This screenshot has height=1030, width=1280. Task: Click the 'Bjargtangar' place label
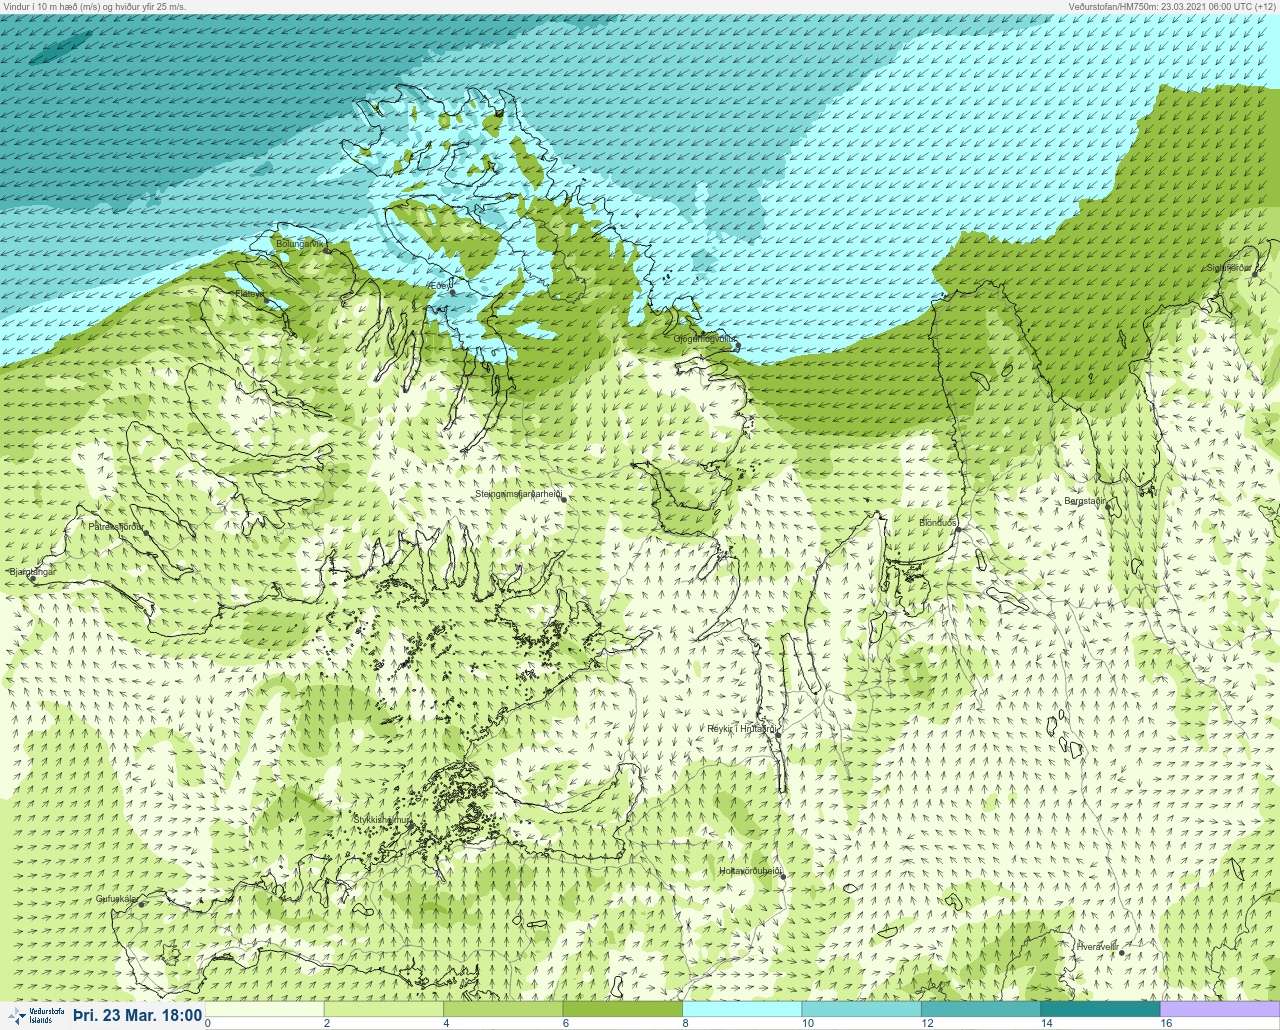32,572
